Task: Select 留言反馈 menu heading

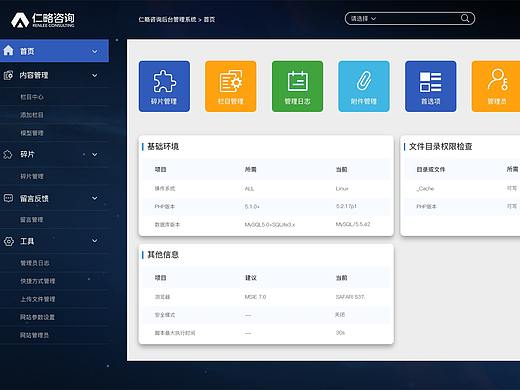Action: (x=34, y=199)
